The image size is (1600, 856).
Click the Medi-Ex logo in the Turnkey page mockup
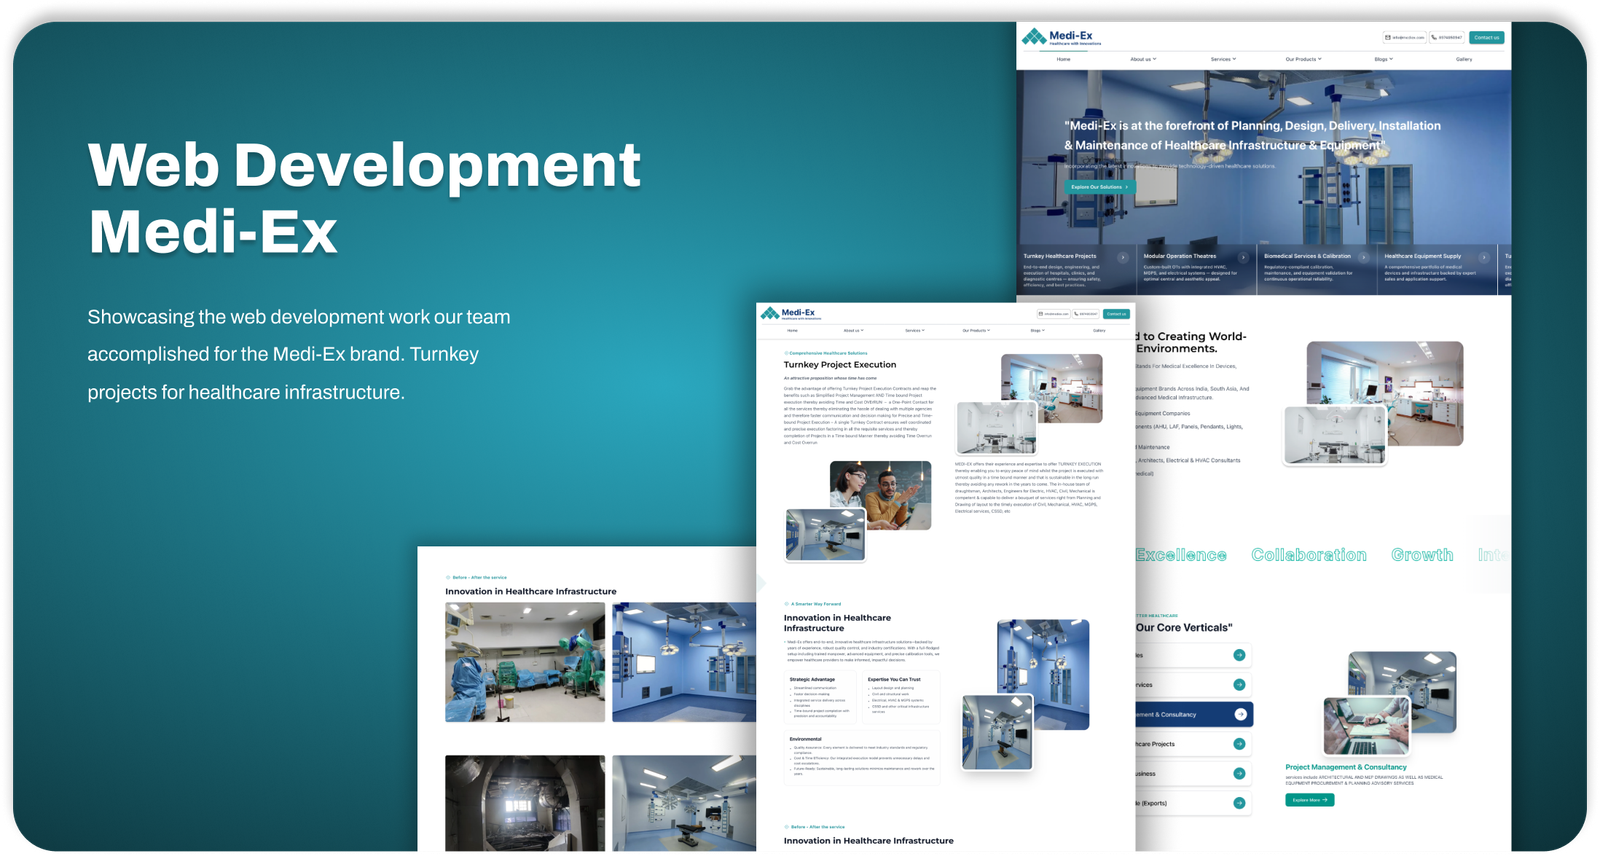(x=791, y=313)
